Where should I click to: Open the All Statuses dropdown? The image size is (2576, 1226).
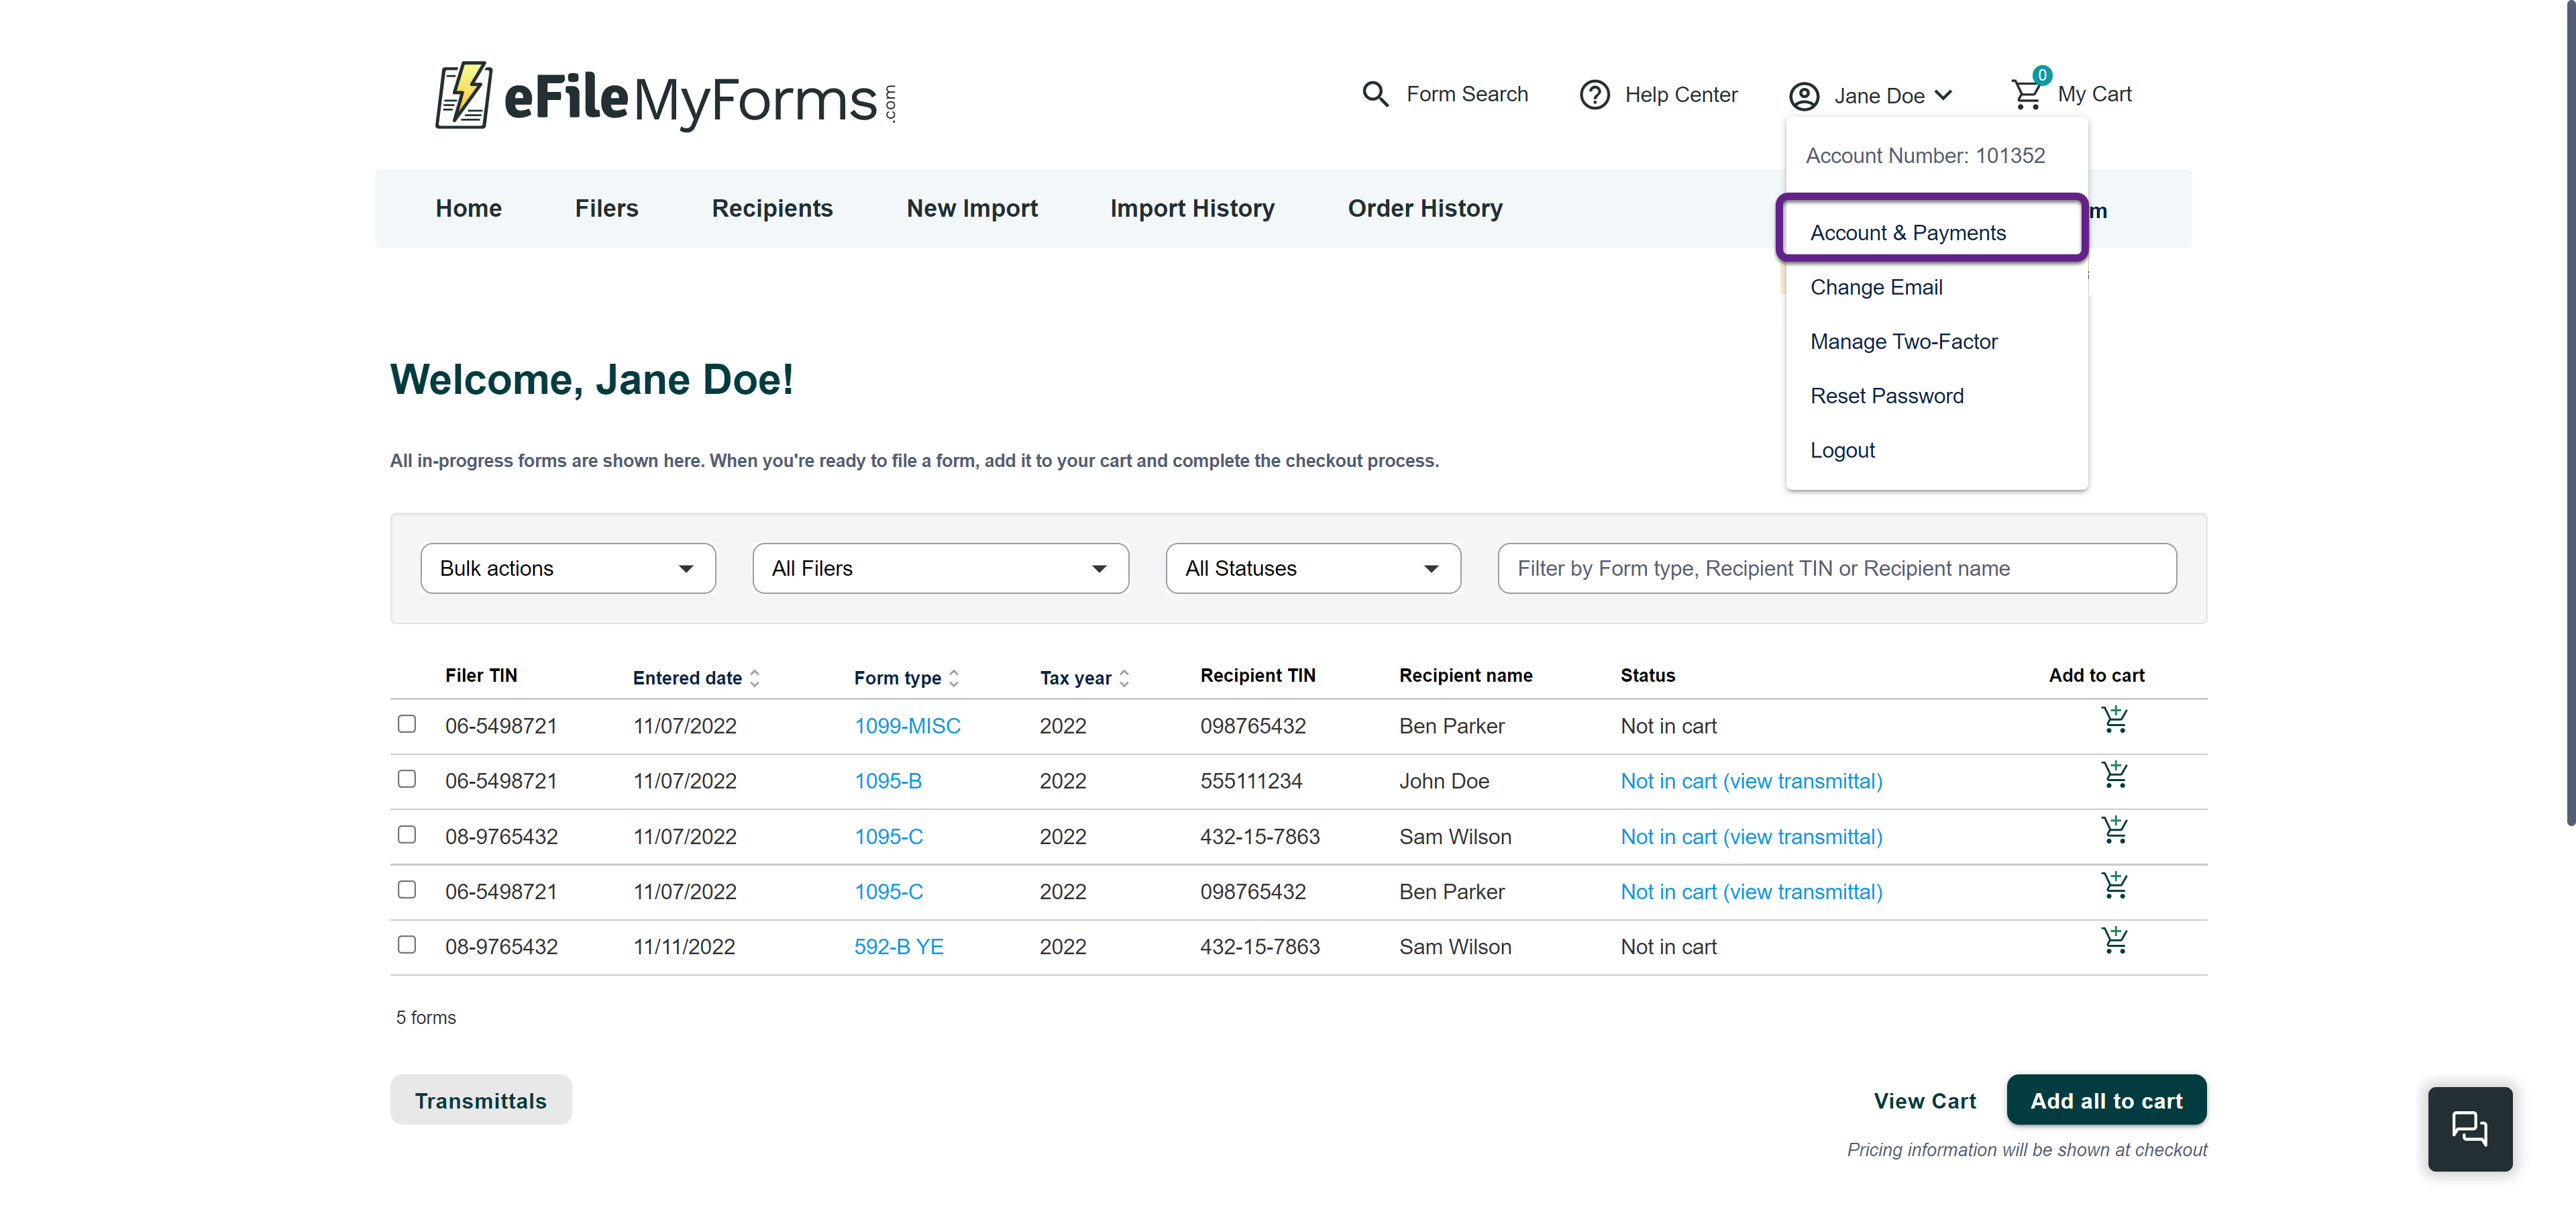[1312, 569]
